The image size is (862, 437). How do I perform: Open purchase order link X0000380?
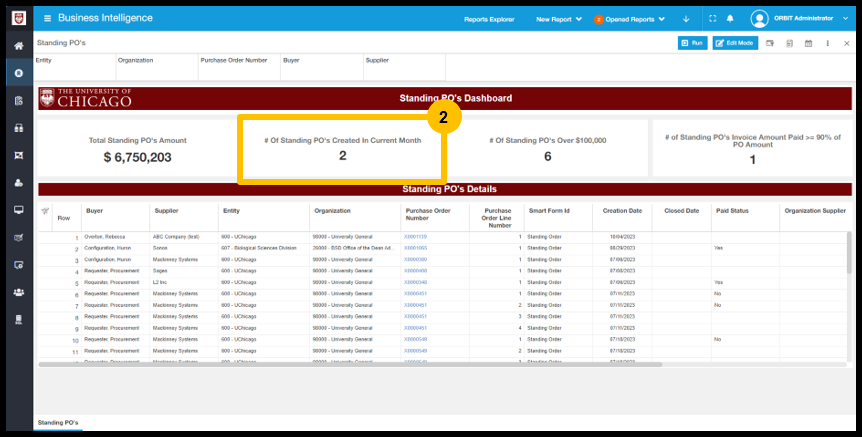[415, 259]
